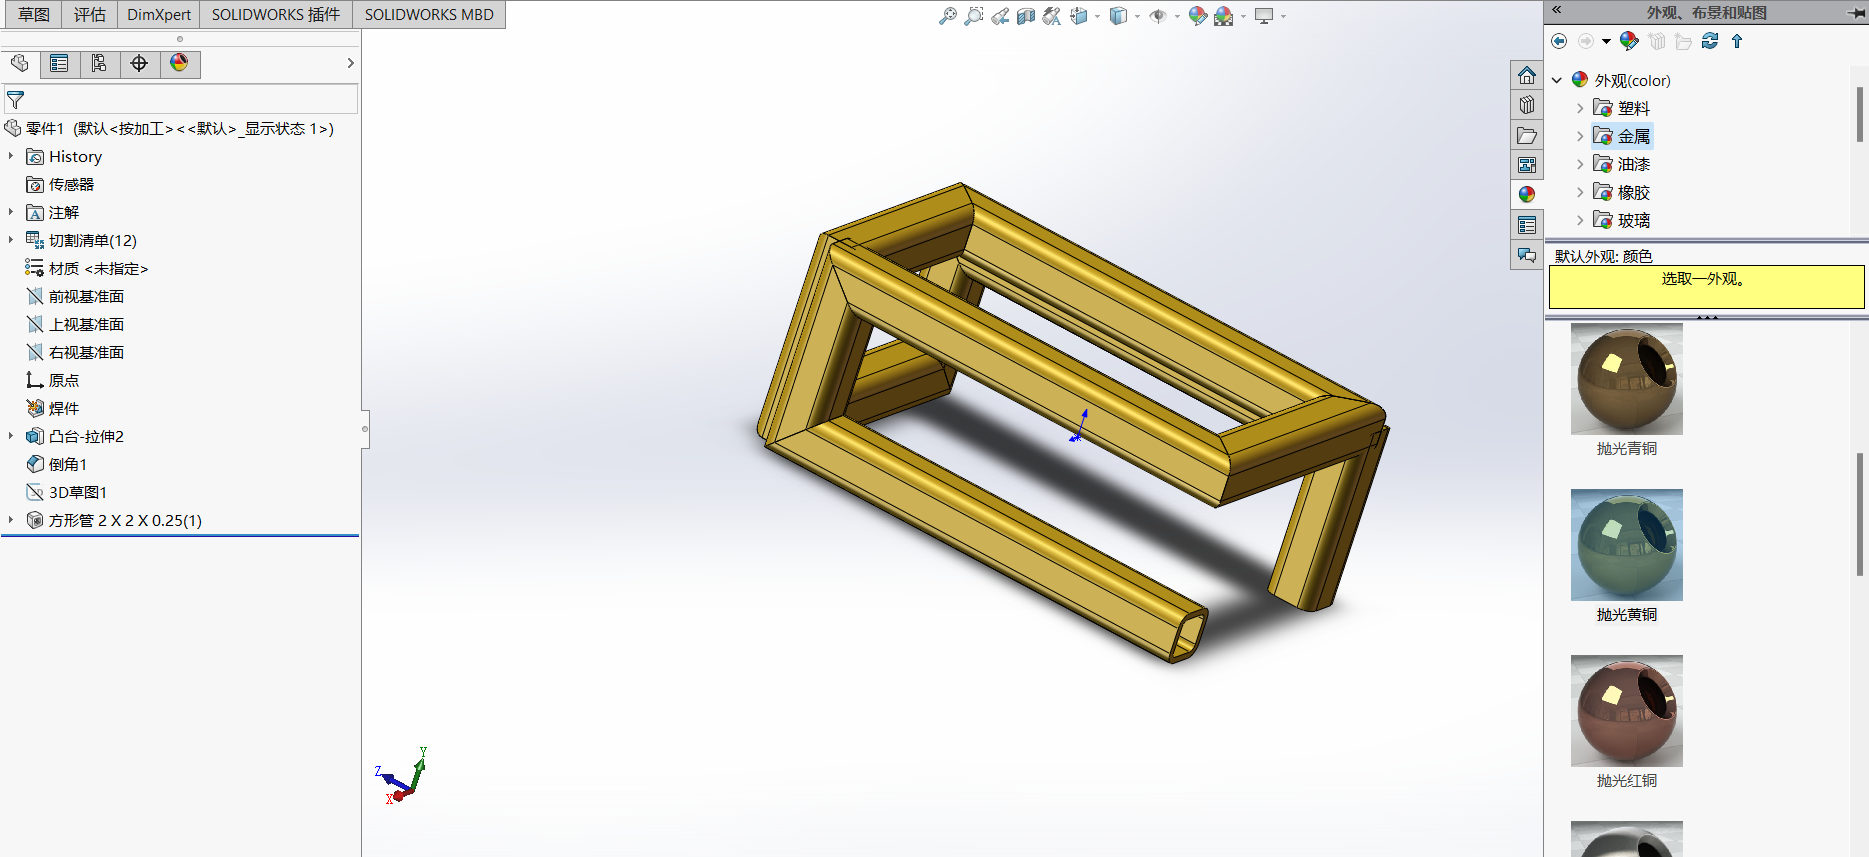The height and width of the screenshot is (857, 1869).
Task: Click the left panel collapse handle
Action: point(365,429)
